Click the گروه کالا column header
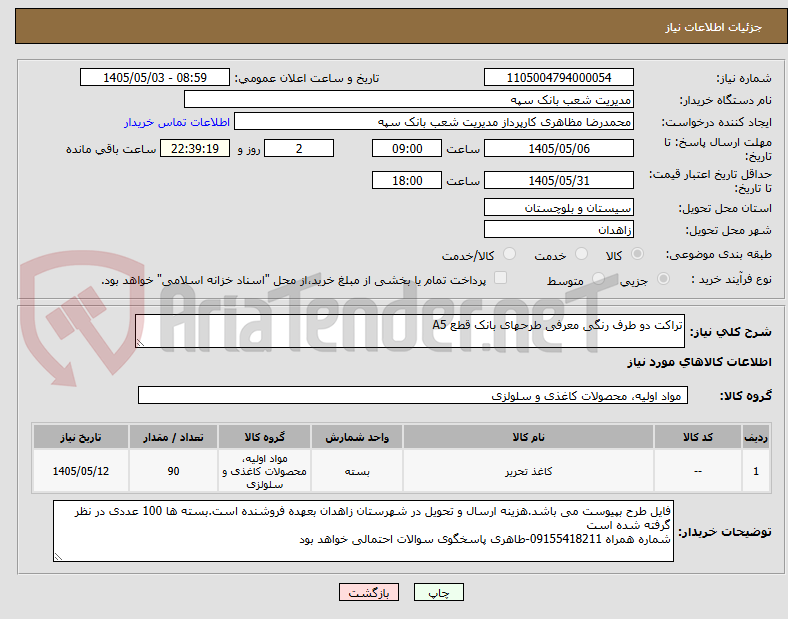This screenshot has height=619, width=788. coord(264,437)
